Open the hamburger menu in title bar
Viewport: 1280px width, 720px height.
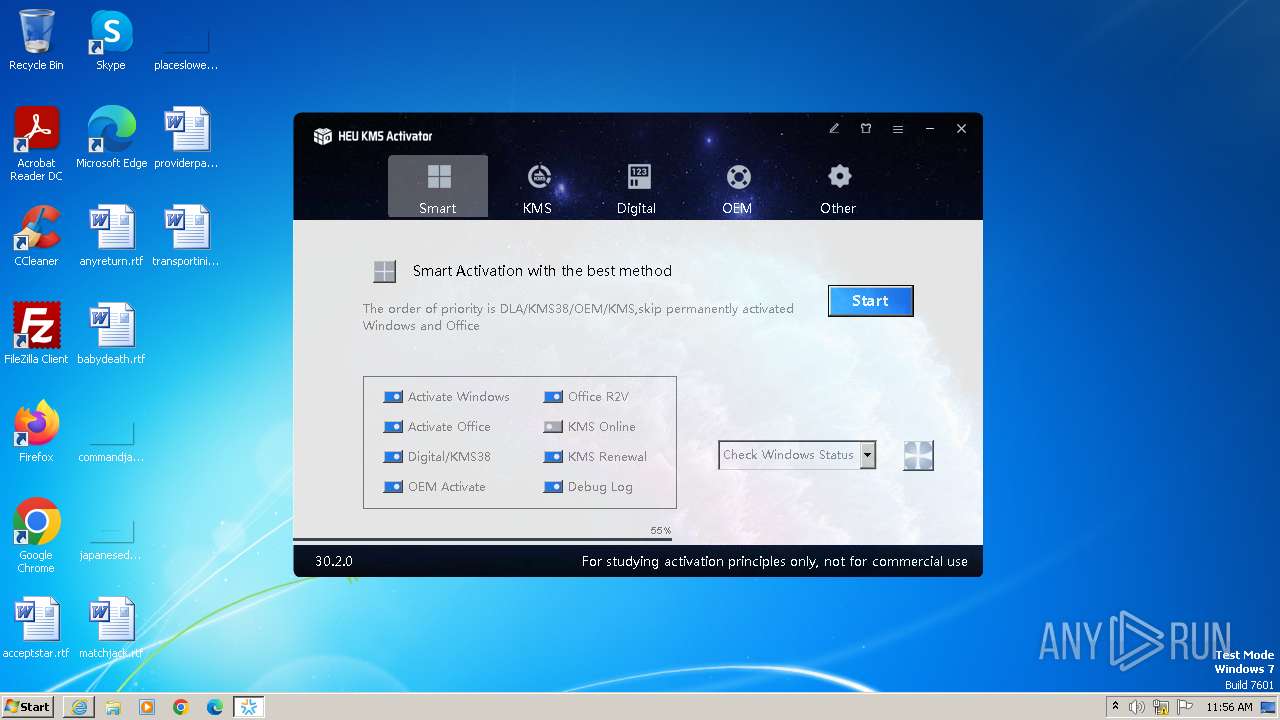tap(898, 129)
